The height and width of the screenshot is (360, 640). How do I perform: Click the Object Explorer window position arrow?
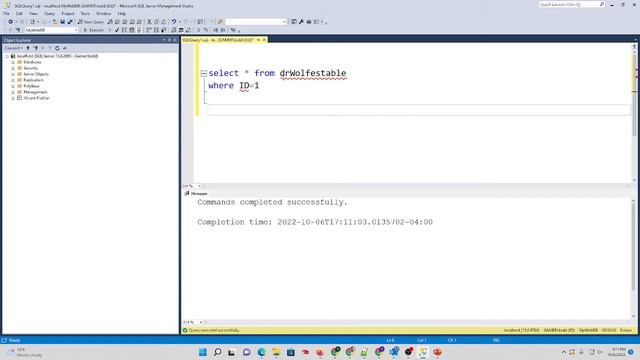[164, 40]
